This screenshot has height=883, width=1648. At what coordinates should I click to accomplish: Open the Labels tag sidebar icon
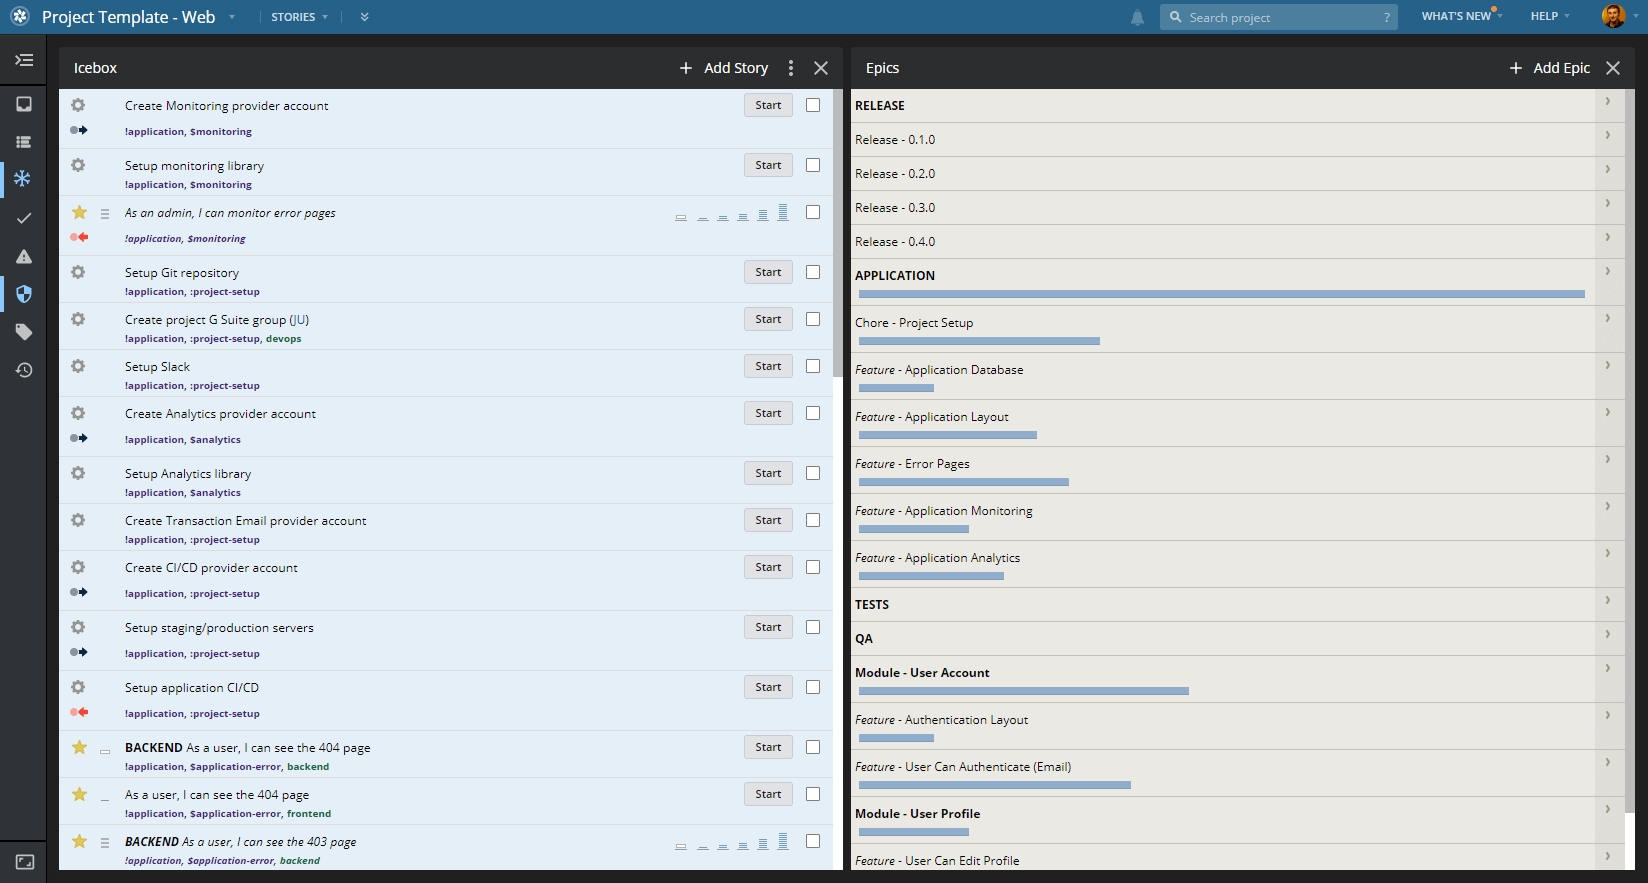tap(24, 332)
